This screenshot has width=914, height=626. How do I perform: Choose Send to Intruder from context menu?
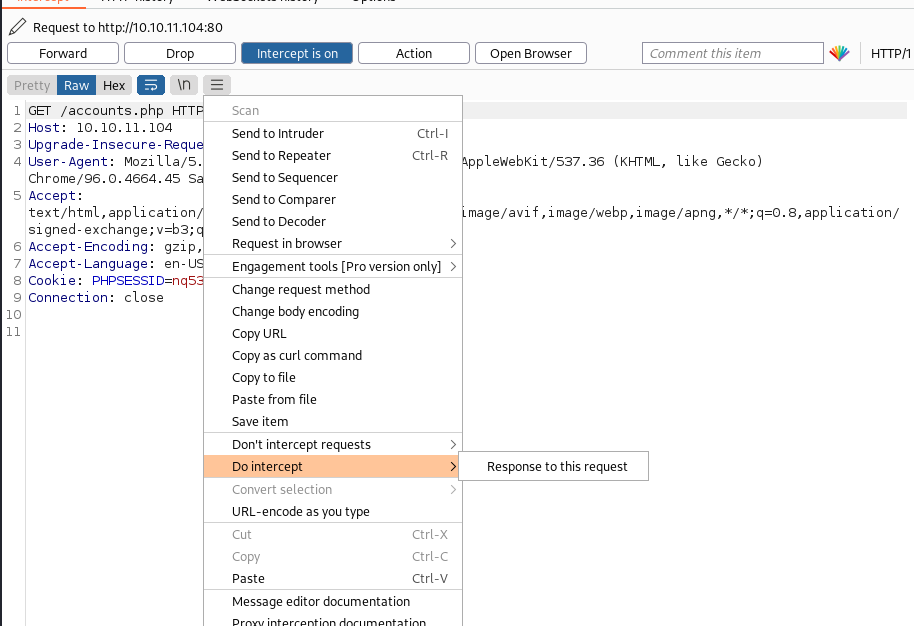278,134
